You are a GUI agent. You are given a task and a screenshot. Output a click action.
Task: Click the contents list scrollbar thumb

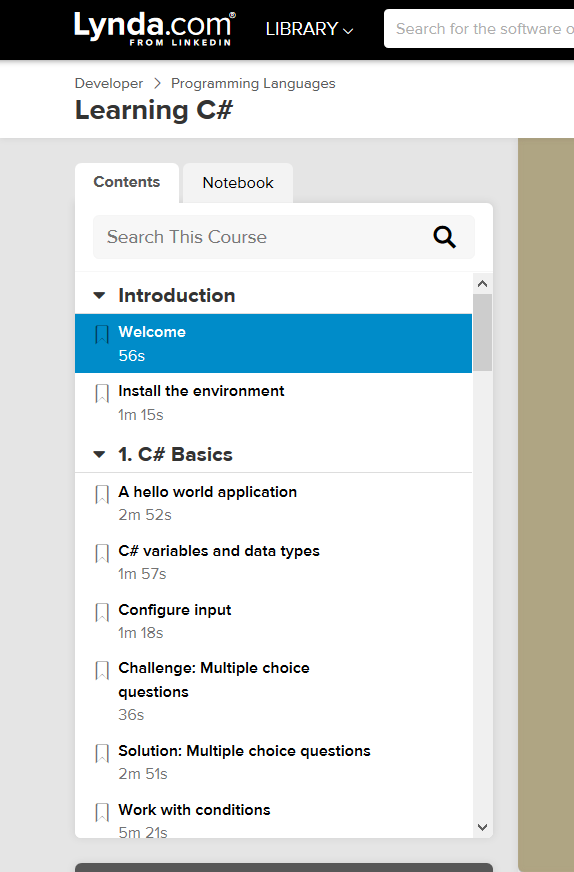click(482, 333)
